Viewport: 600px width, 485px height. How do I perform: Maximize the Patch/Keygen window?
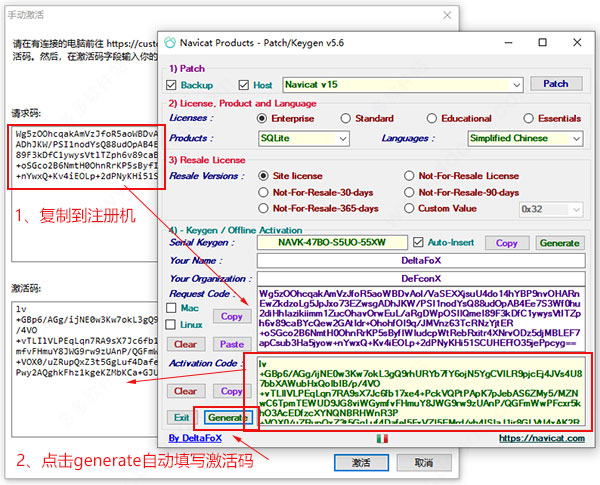[x=543, y=42]
